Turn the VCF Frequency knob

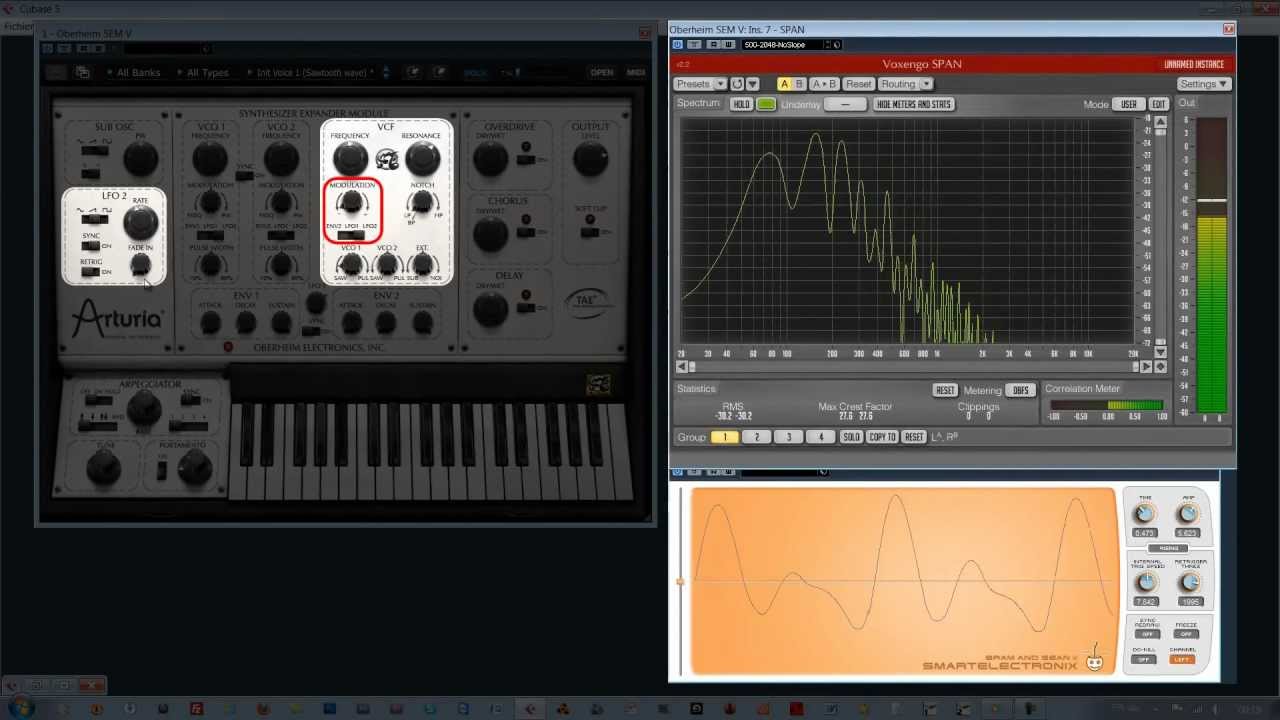coord(350,158)
